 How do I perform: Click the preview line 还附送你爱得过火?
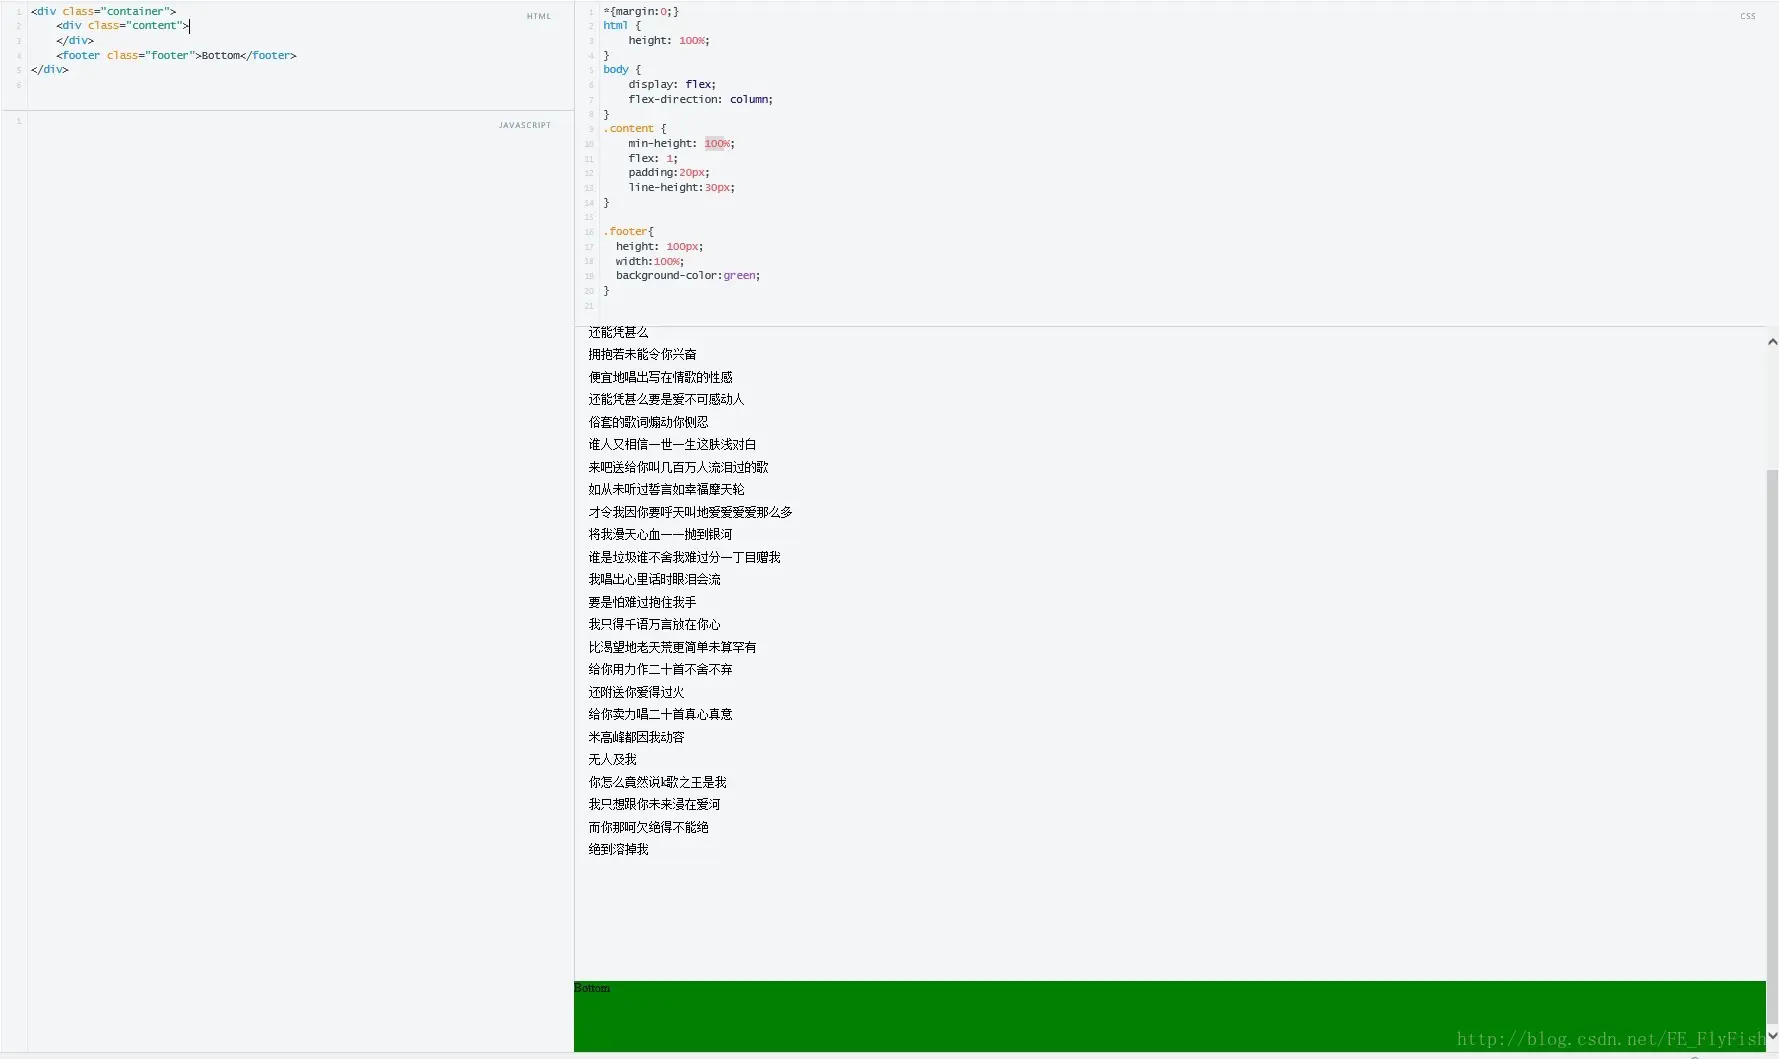pos(636,692)
